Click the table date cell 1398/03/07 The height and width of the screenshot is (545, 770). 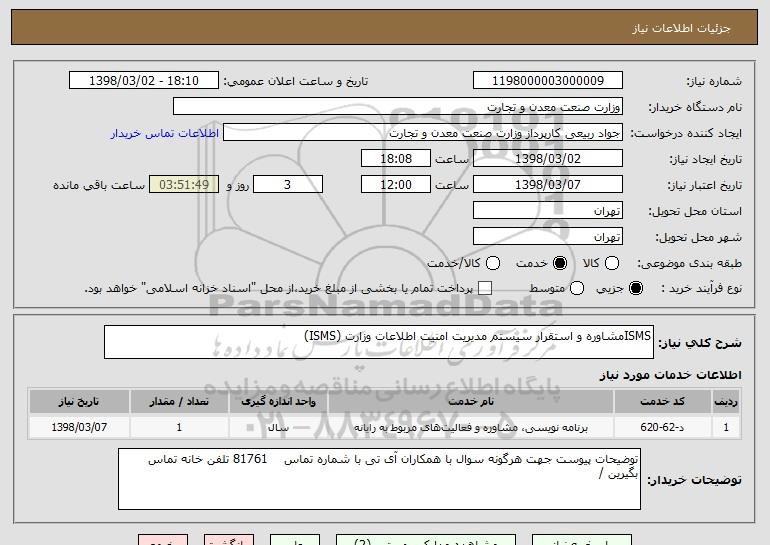79,427
